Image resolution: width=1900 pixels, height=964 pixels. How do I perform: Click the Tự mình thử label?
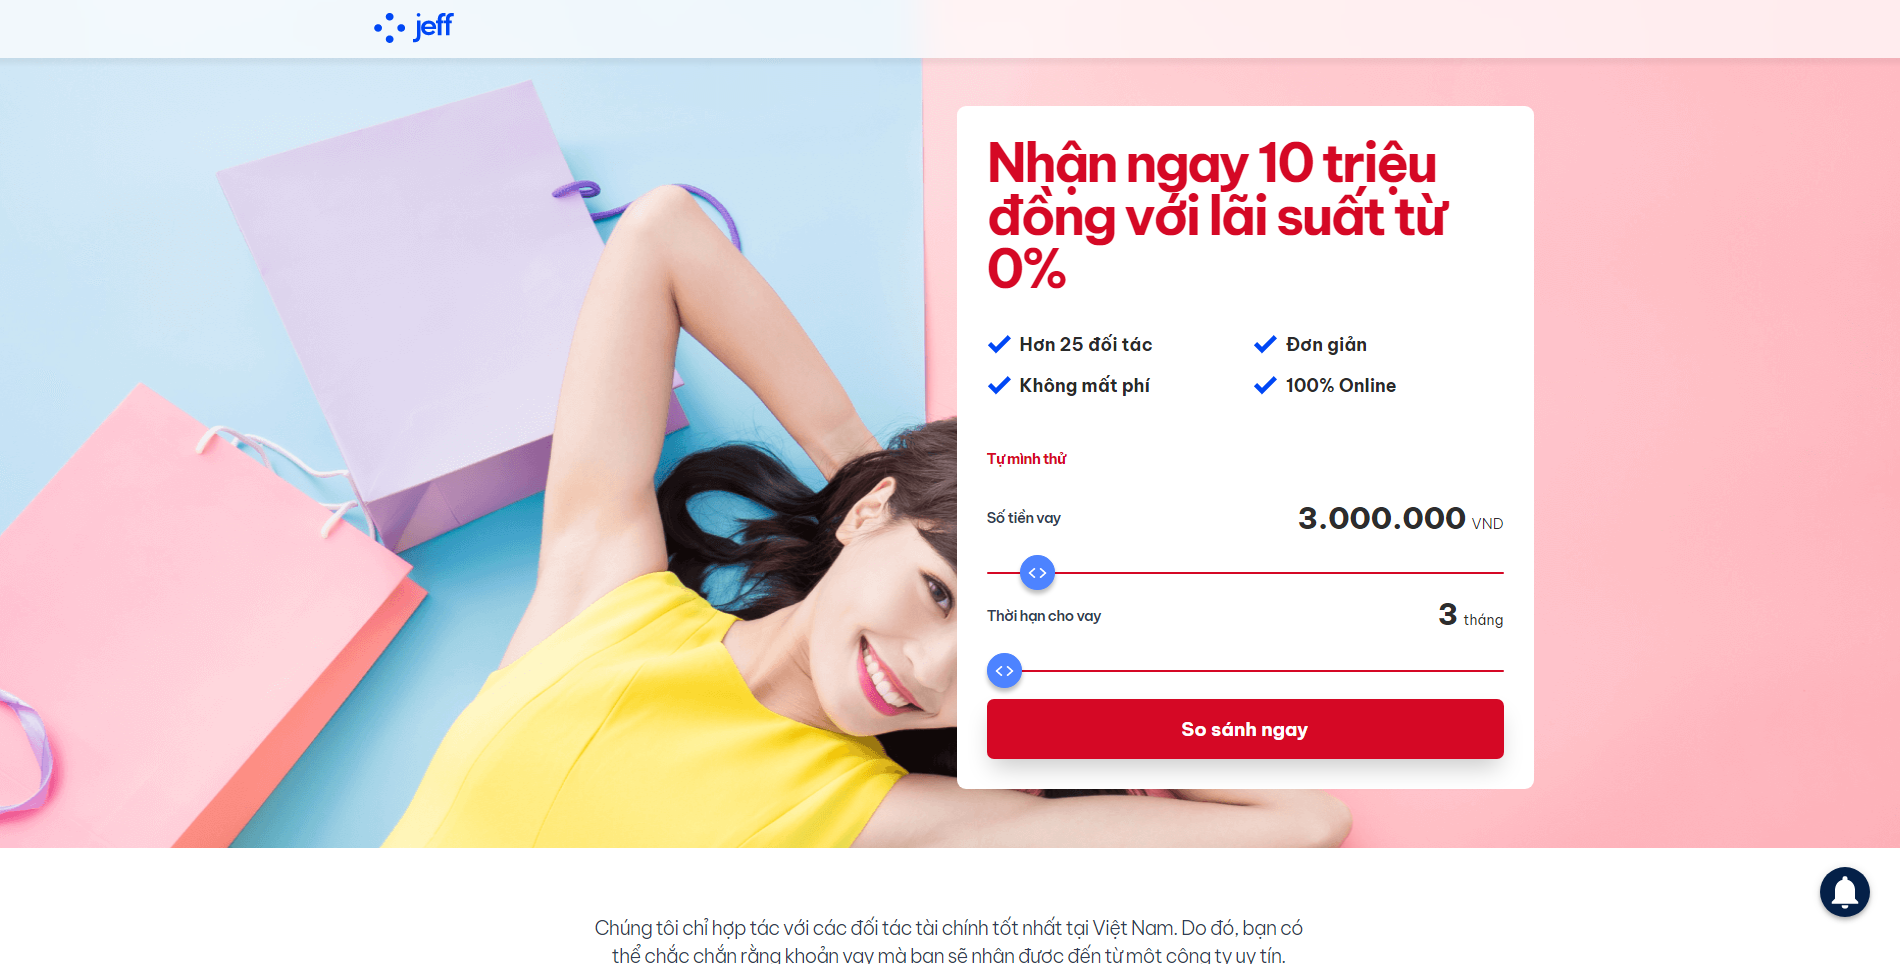click(x=1026, y=459)
